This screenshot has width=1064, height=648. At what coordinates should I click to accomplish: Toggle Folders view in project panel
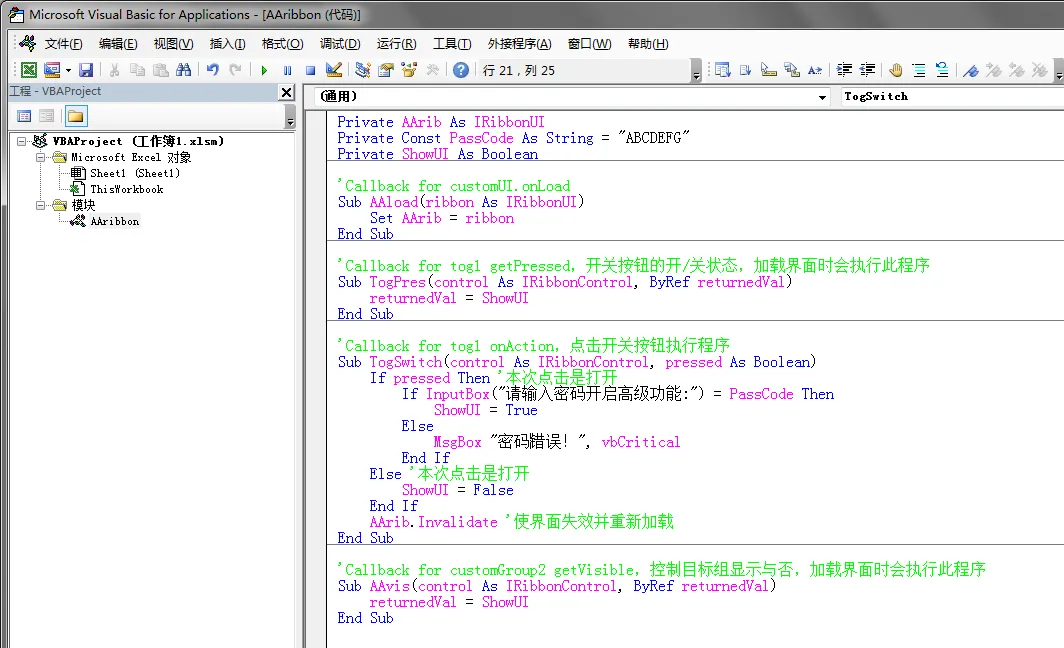(x=76, y=116)
